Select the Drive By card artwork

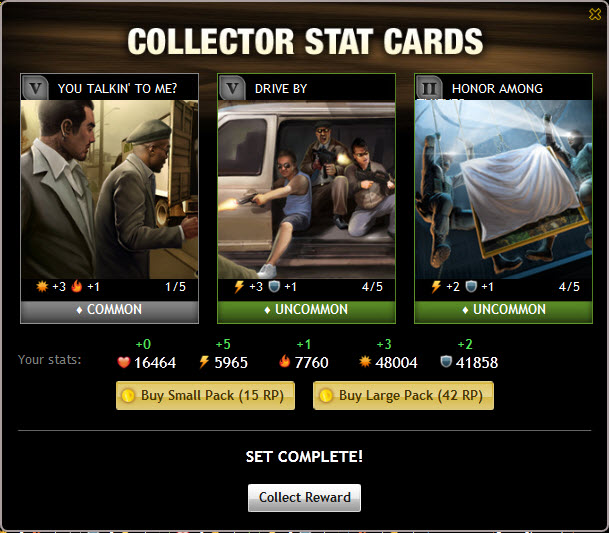point(306,190)
